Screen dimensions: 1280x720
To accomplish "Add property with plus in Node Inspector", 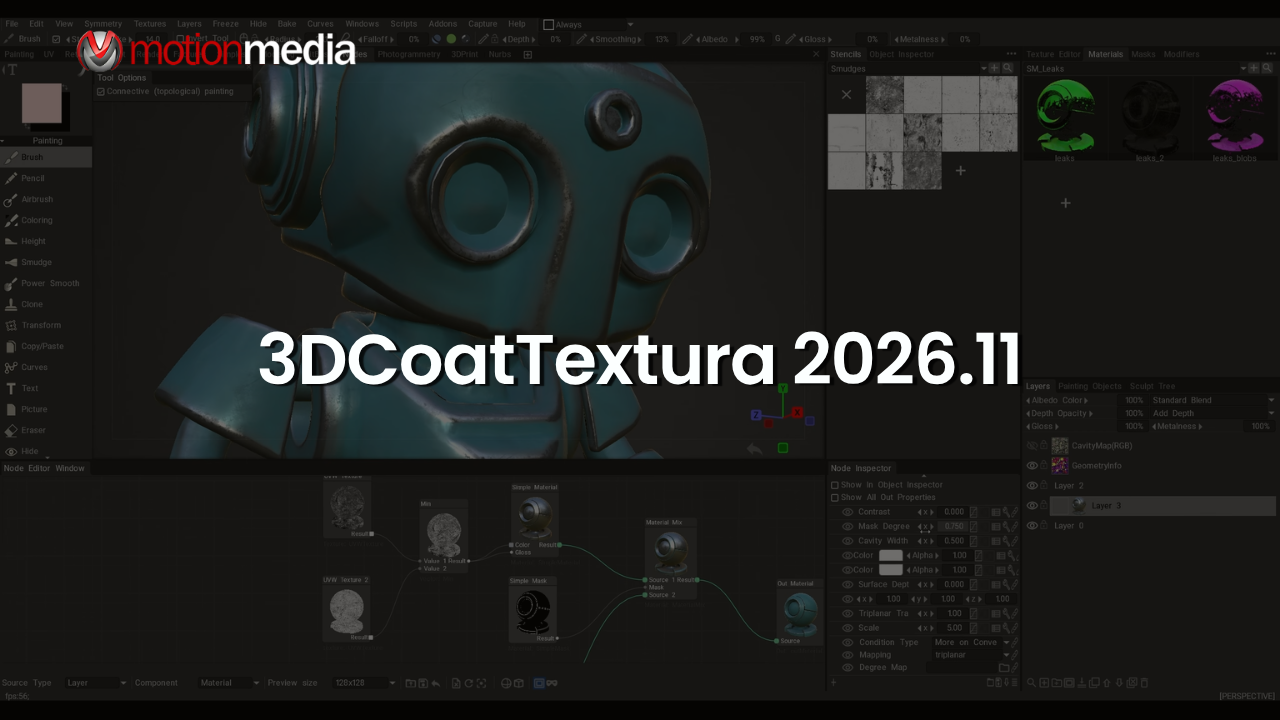I will click(833, 683).
